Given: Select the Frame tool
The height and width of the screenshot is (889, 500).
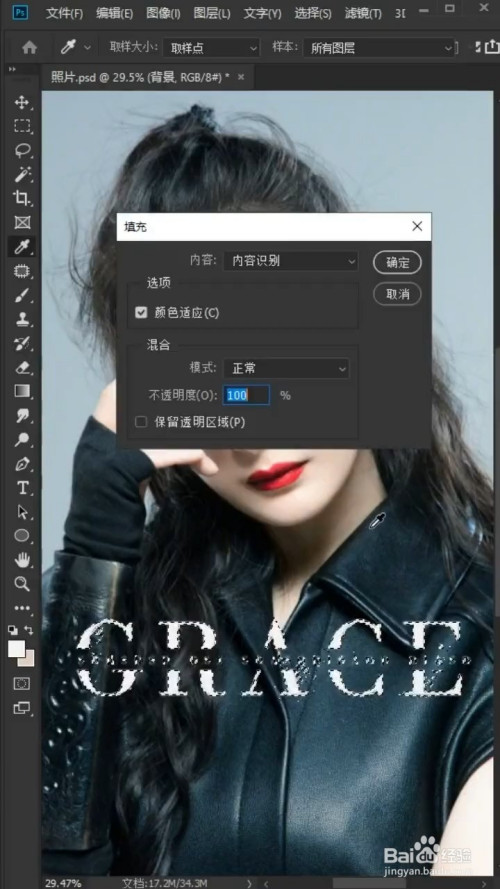Looking at the screenshot, I should [22, 222].
